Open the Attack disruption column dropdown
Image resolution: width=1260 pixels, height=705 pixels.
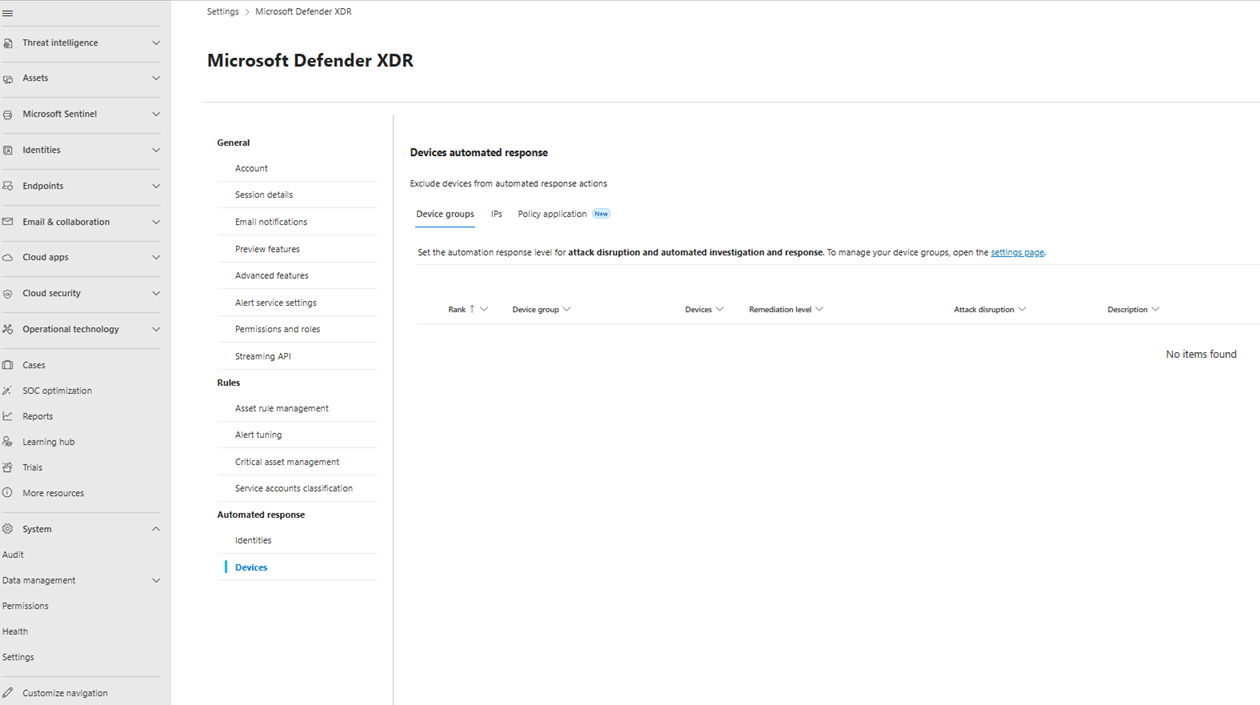(x=1022, y=310)
